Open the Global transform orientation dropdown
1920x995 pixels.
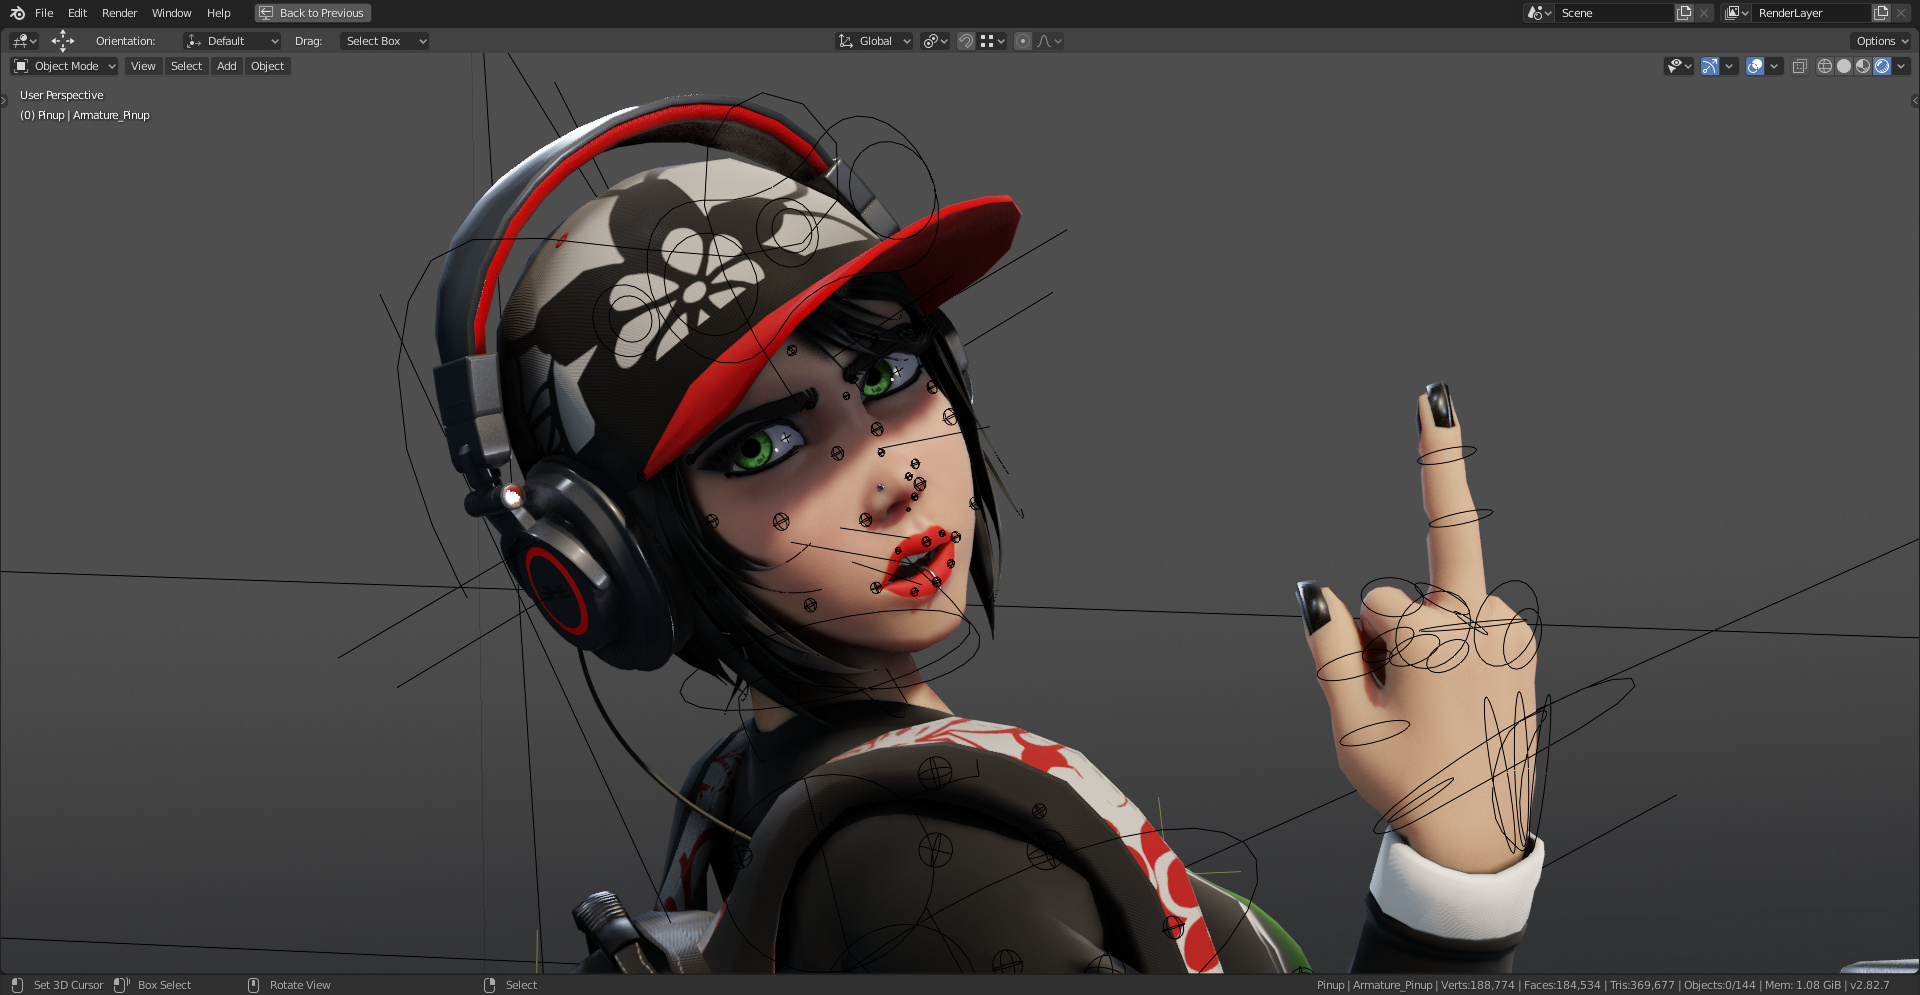[x=874, y=41]
